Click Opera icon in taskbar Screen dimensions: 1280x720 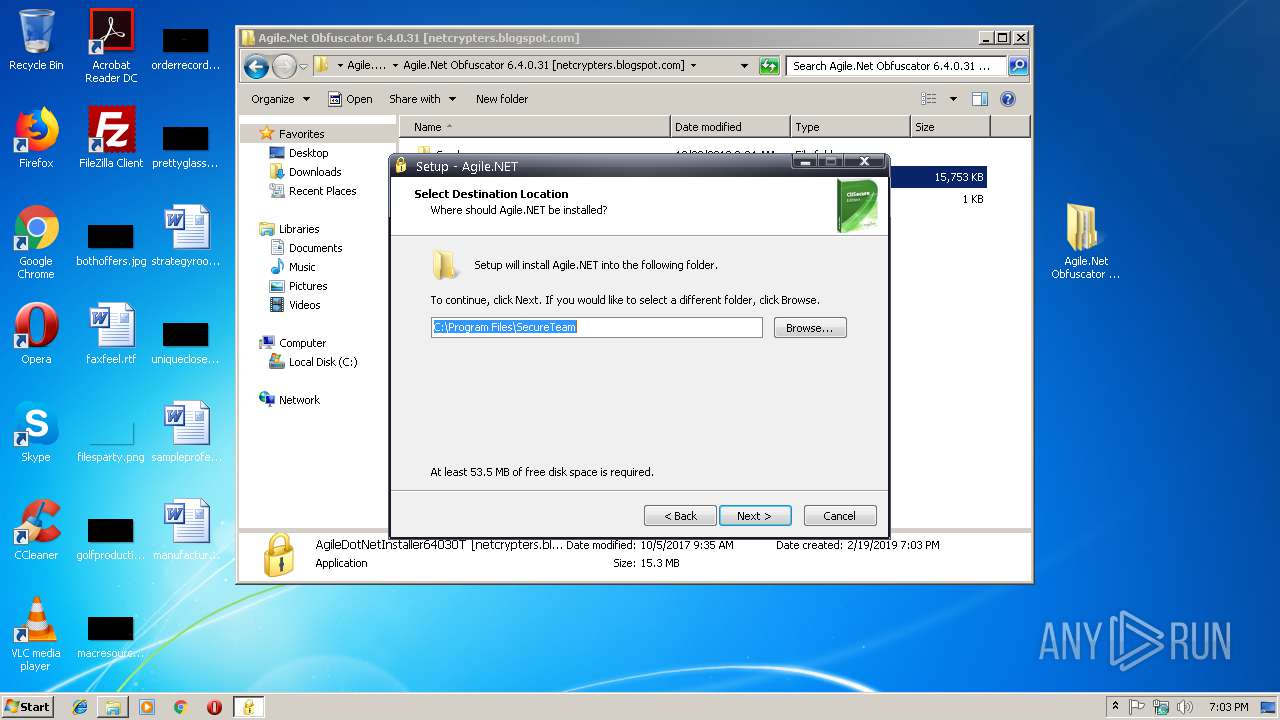click(214, 707)
